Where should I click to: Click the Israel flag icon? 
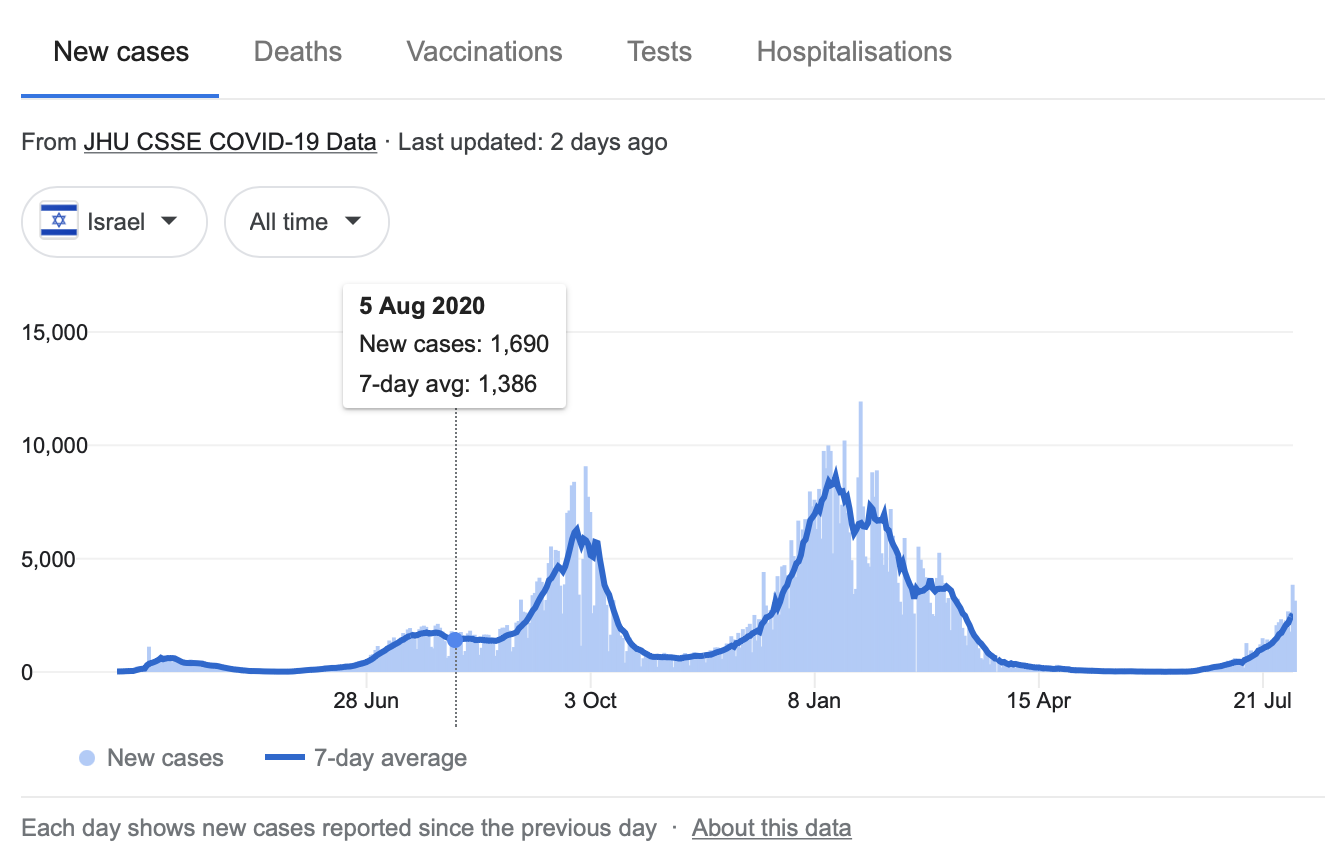click(x=59, y=221)
